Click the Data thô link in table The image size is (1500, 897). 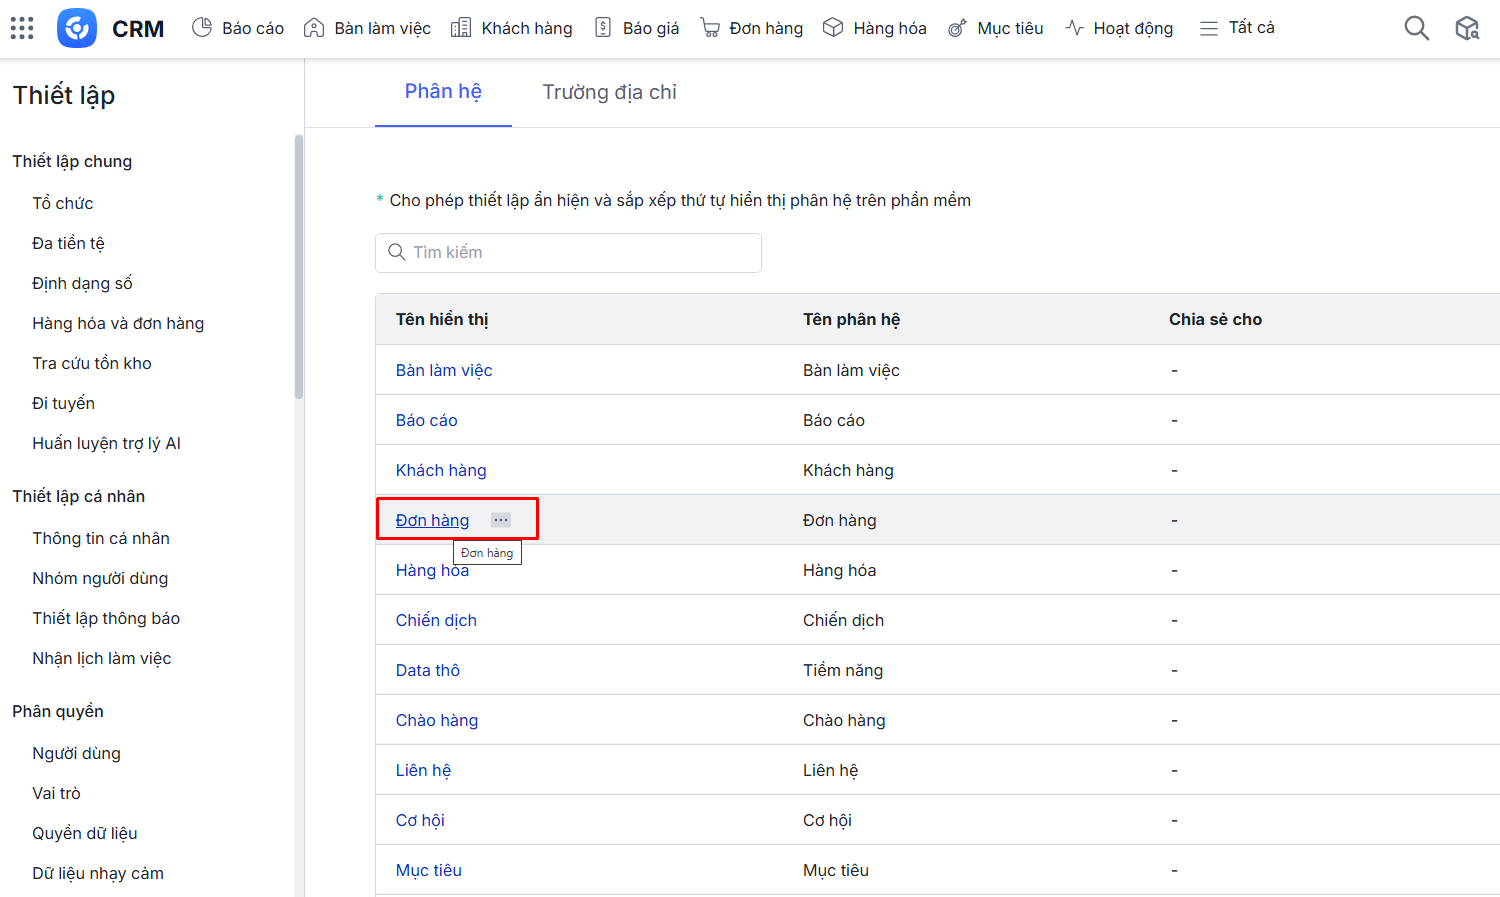click(428, 670)
